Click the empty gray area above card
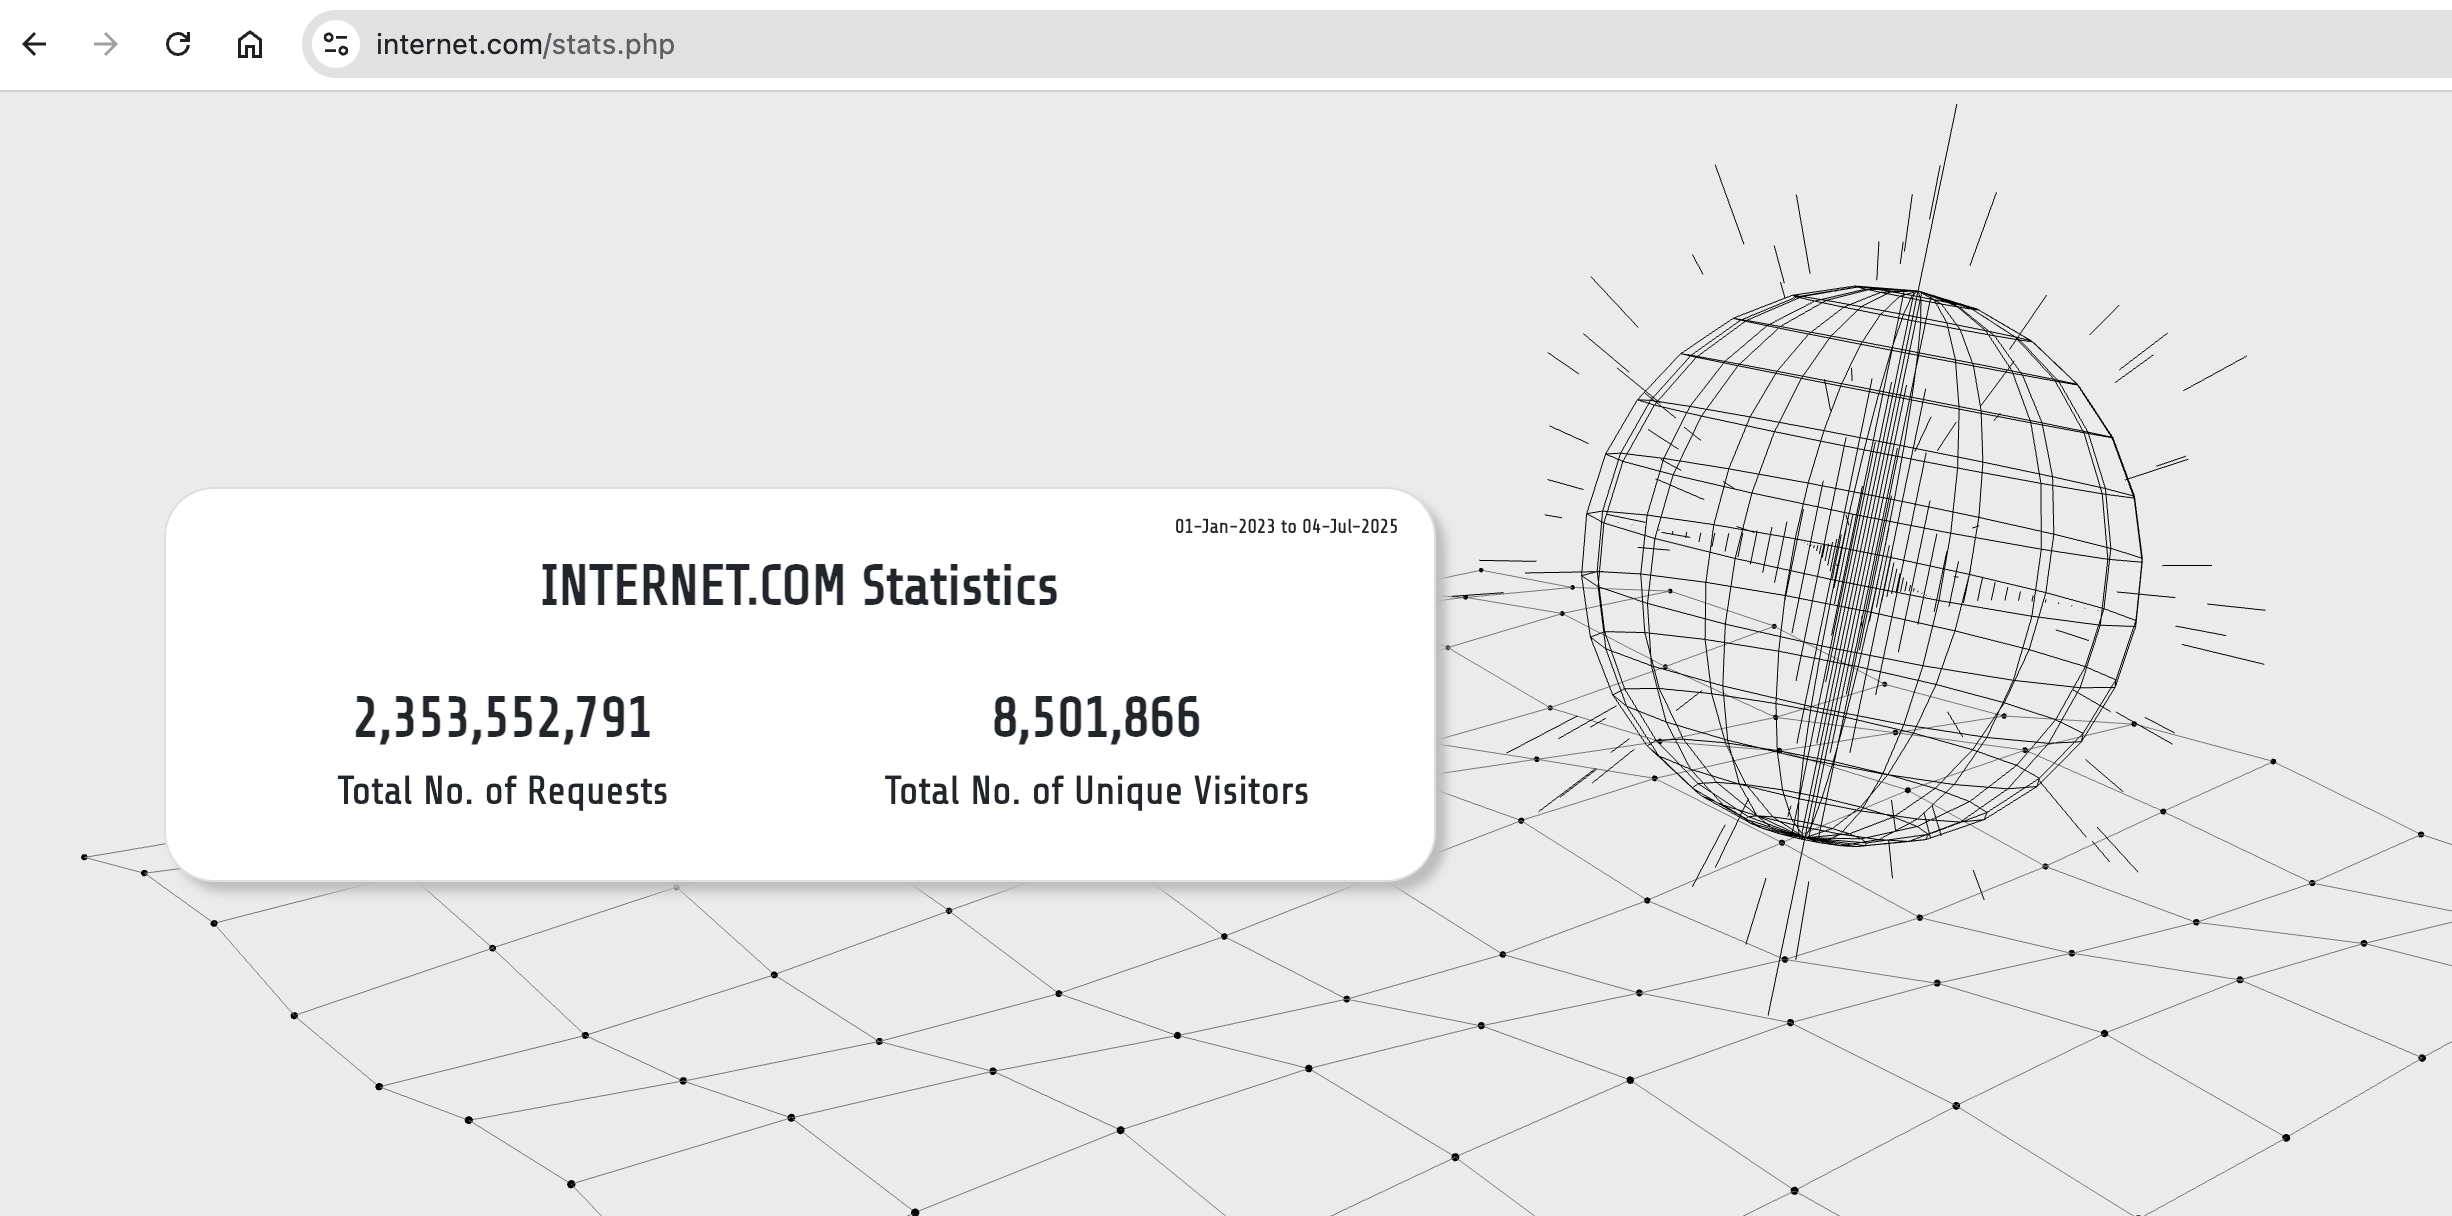The width and height of the screenshot is (2452, 1216). [800, 300]
